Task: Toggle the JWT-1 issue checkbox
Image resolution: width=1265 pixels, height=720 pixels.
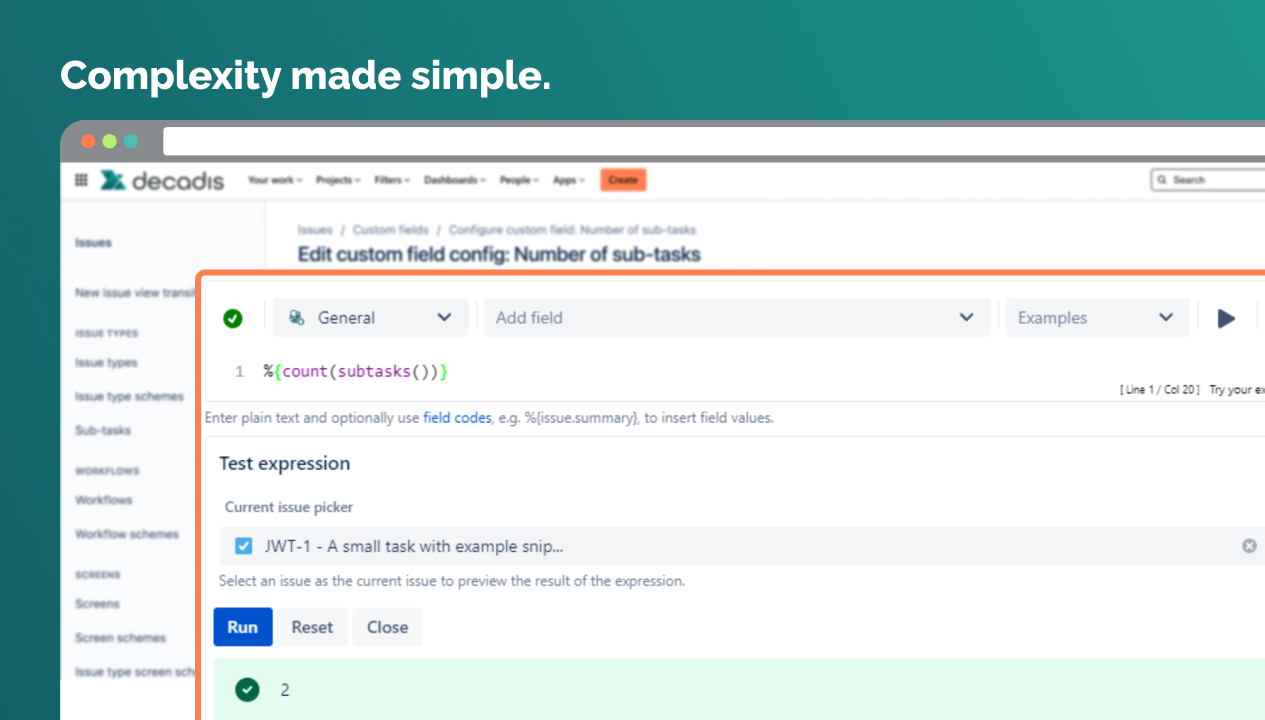Action: (243, 546)
